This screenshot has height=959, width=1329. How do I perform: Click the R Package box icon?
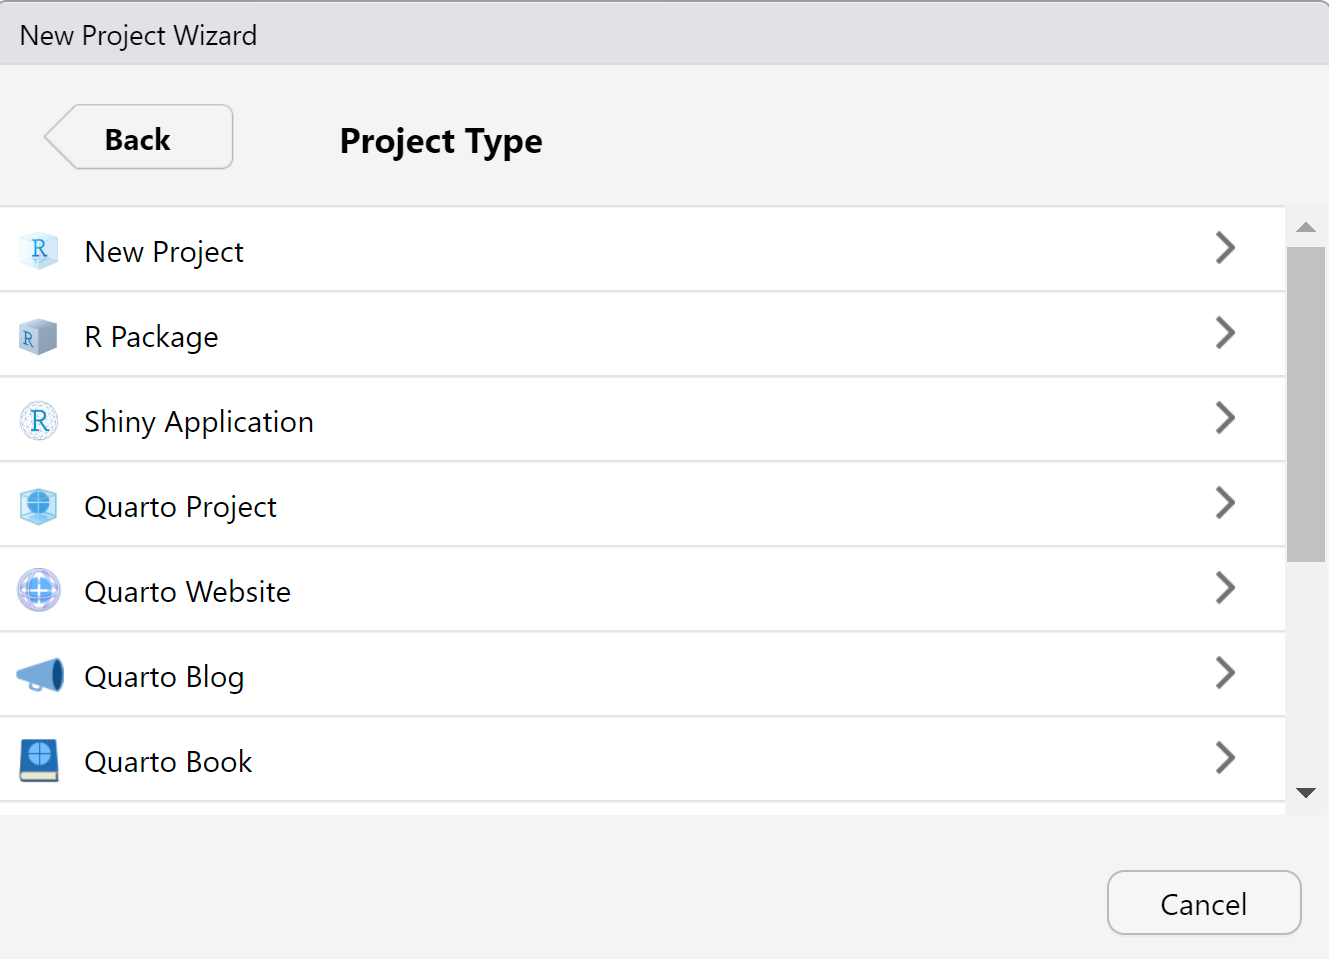(x=39, y=337)
